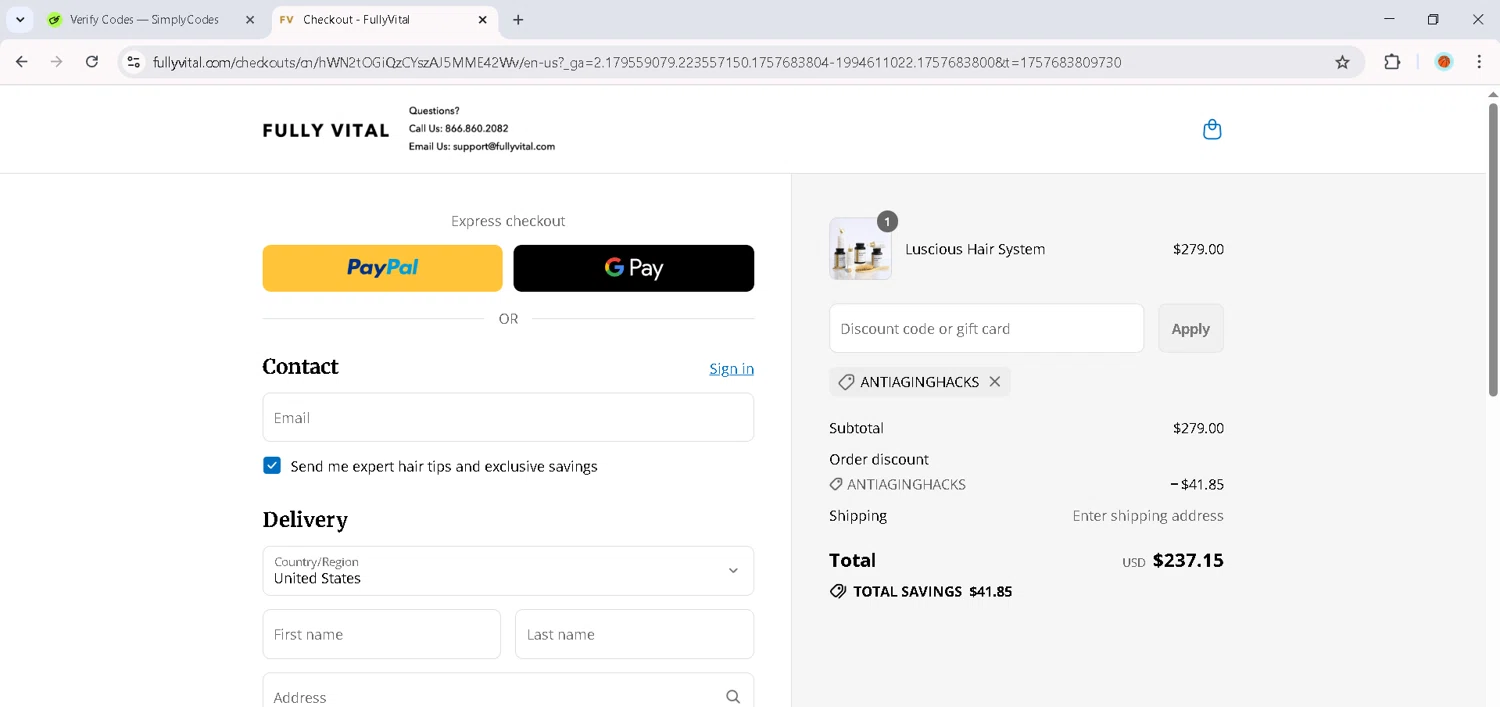Focus the Last name field

[x=634, y=634]
